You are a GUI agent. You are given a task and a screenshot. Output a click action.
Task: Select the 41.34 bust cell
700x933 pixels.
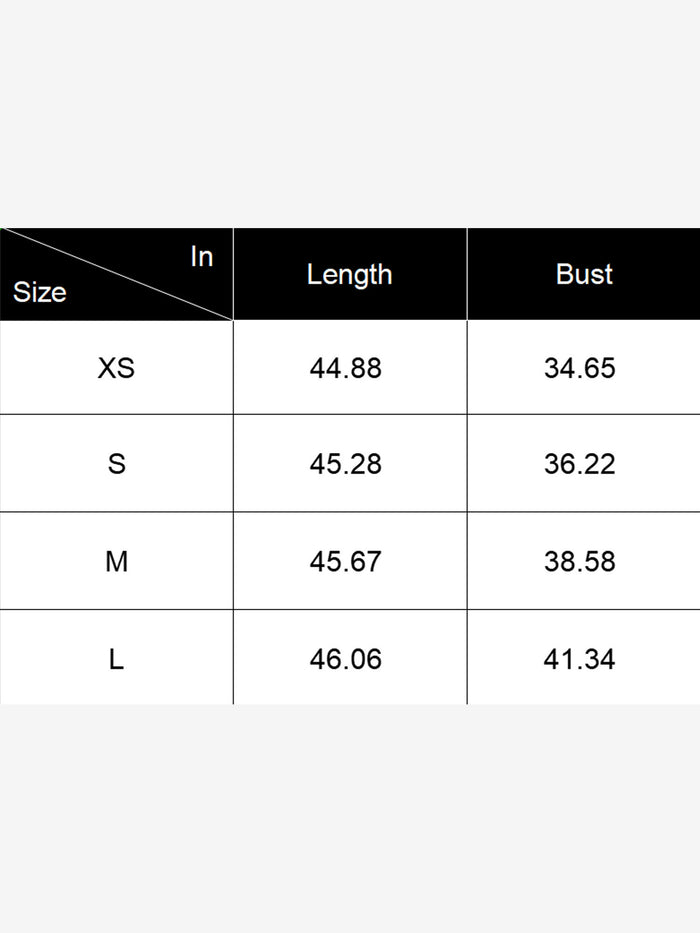coord(580,660)
